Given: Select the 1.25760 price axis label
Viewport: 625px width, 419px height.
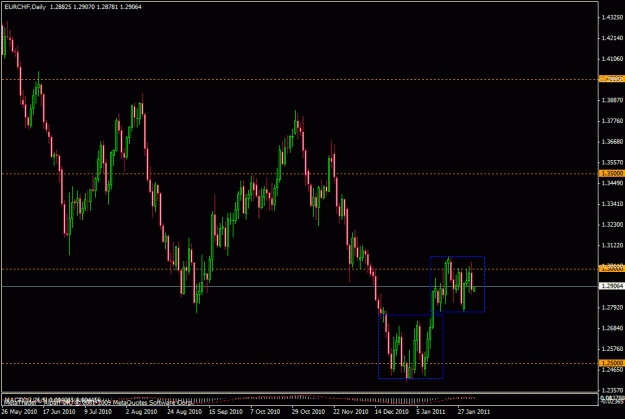Looking at the screenshot, I should tap(612, 349).
